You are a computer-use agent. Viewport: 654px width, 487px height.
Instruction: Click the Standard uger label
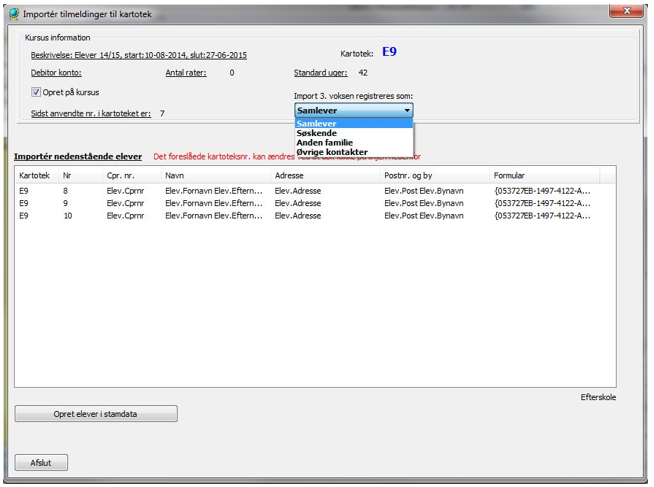pyautogui.click(x=320, y=73)
